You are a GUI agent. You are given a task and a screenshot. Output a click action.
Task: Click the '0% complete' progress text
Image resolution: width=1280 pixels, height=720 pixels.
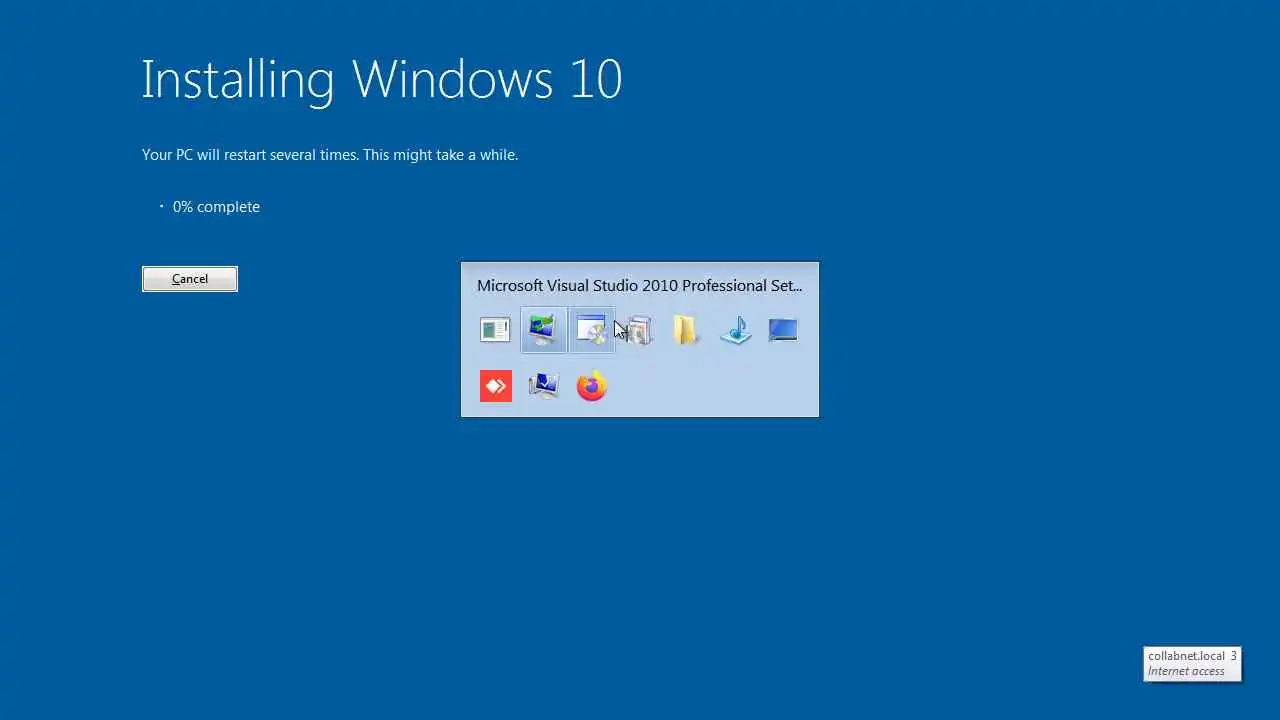tap(216, 207)
